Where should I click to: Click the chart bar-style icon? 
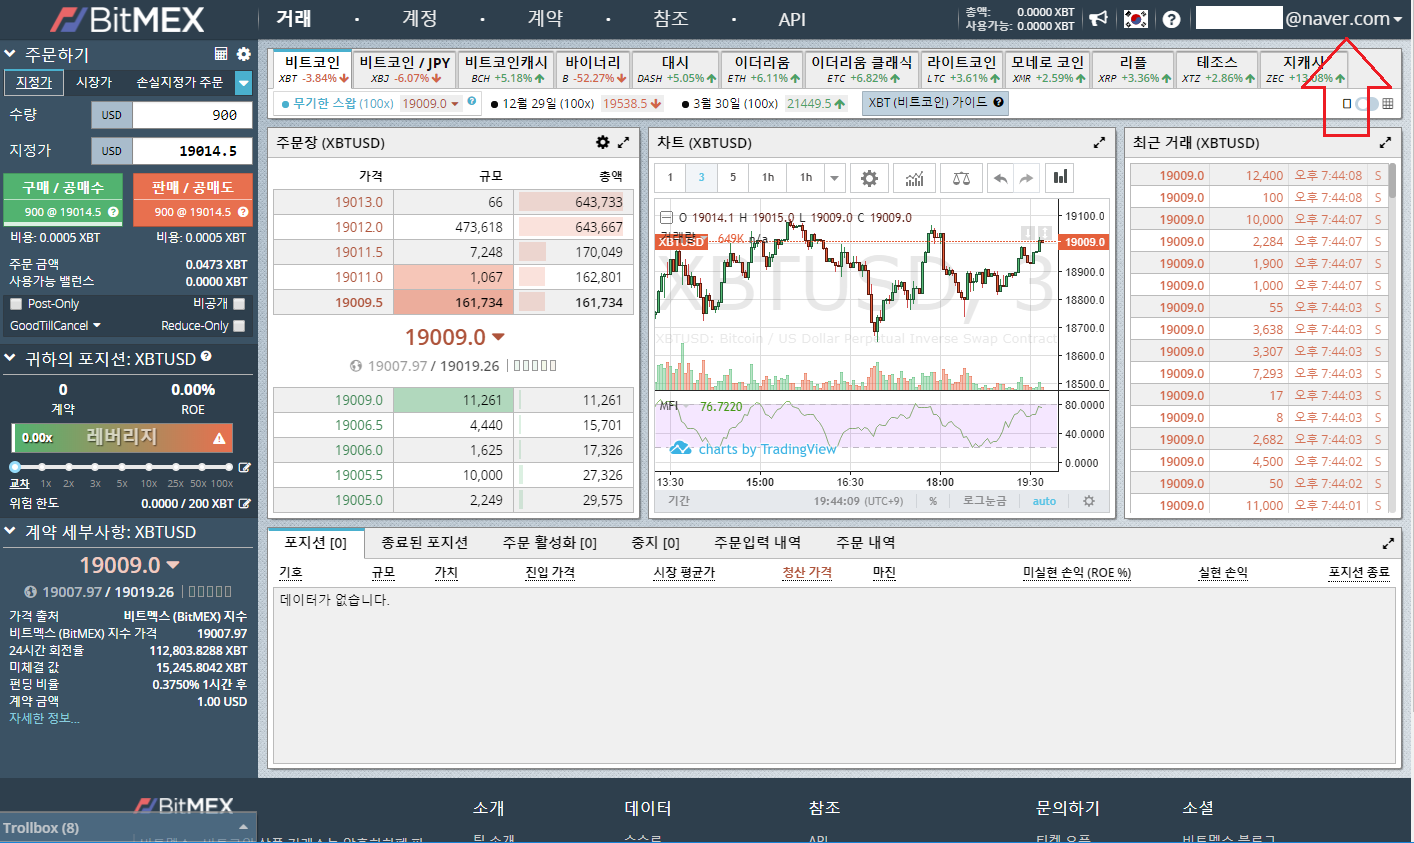click(x=1060, y=178)
